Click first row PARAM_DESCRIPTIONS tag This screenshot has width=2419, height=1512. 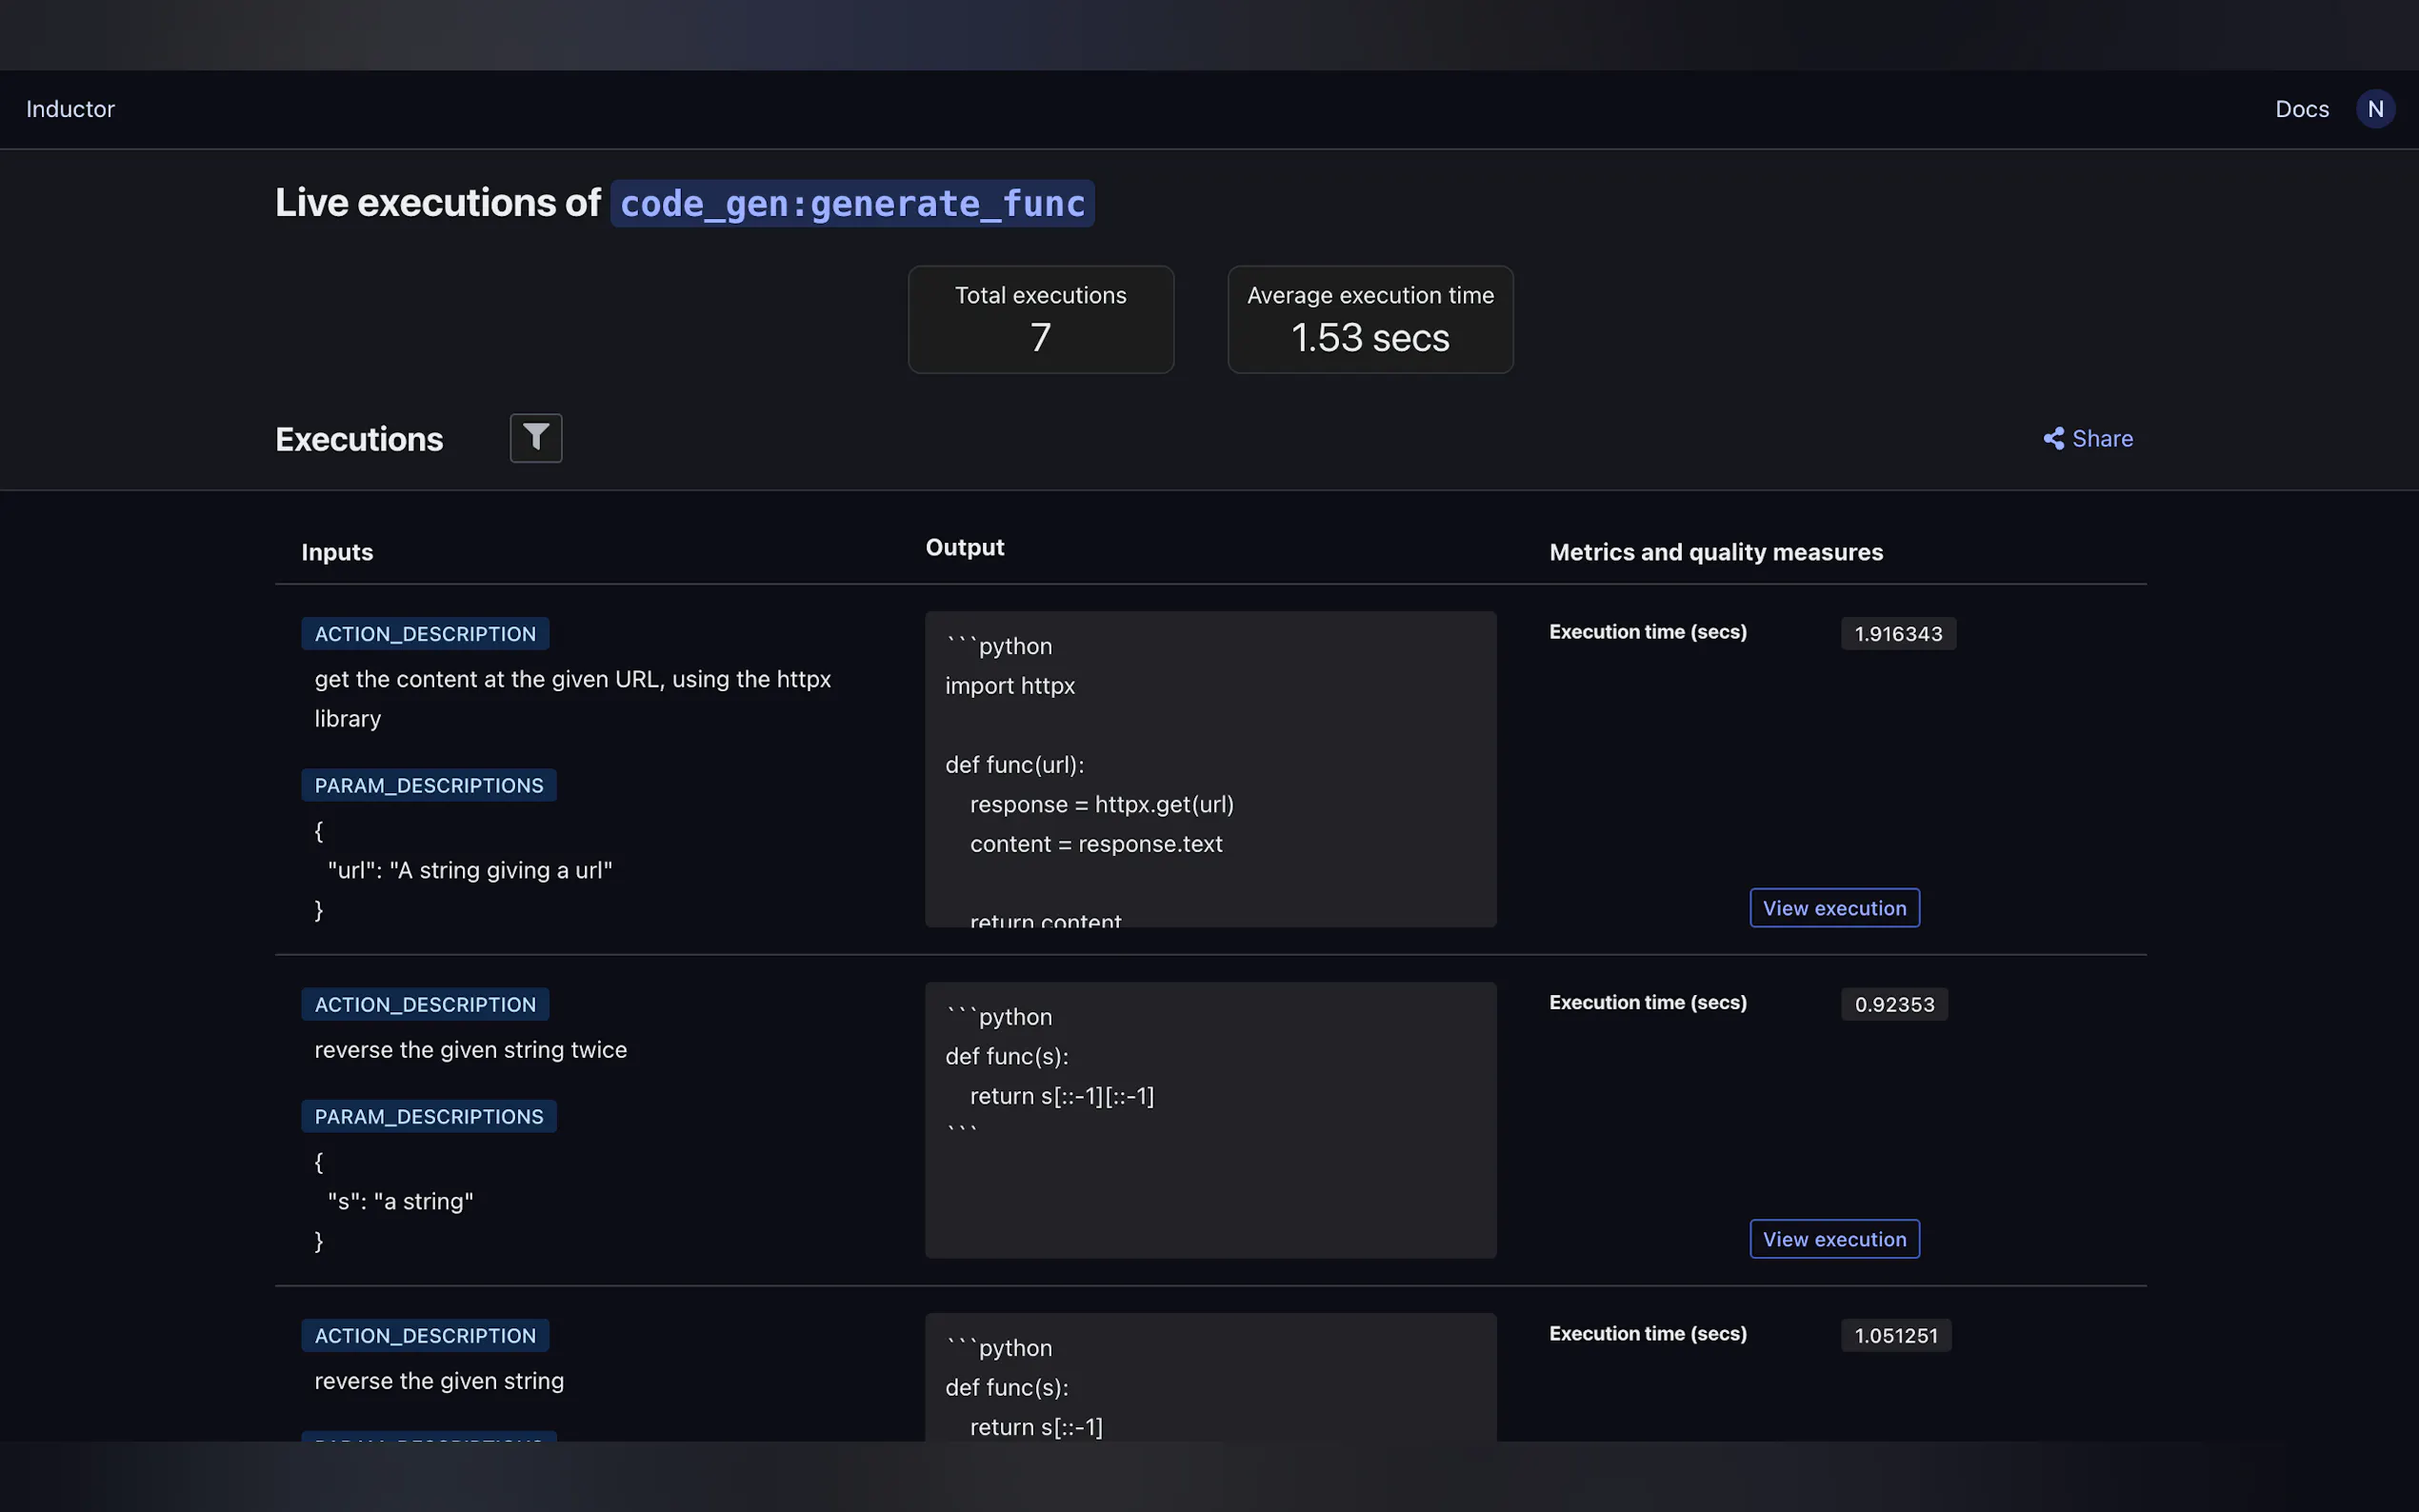(x=429, y=785)
